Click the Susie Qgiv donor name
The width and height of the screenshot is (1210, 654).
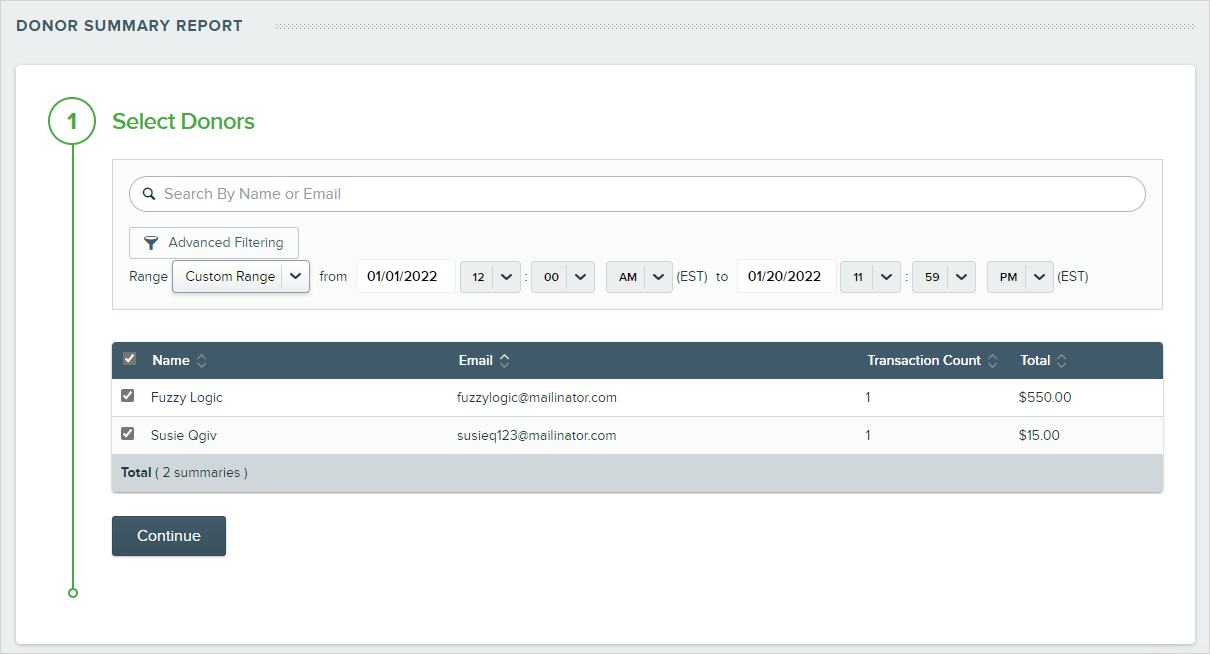[186, 435]
